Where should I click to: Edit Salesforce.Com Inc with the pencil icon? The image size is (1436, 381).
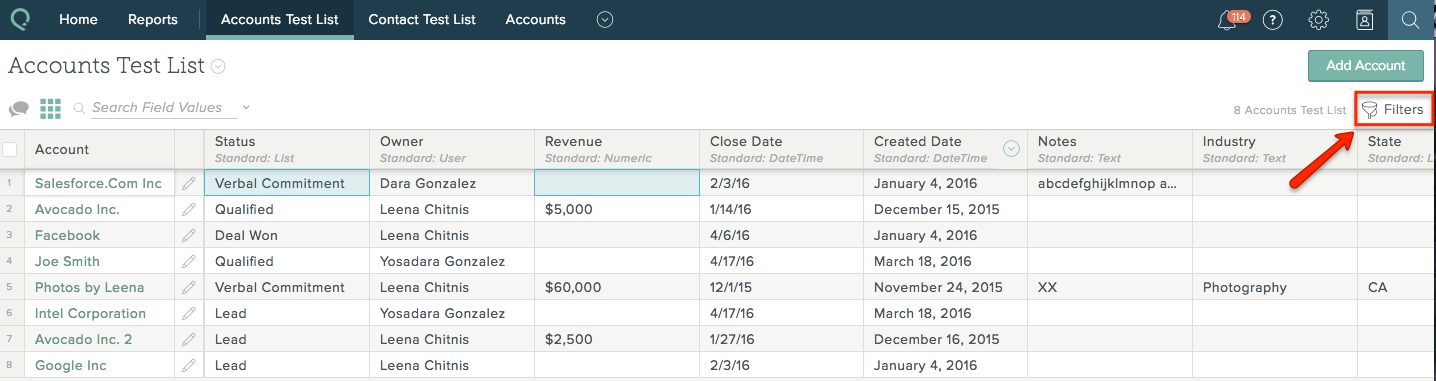pos(188,183)
